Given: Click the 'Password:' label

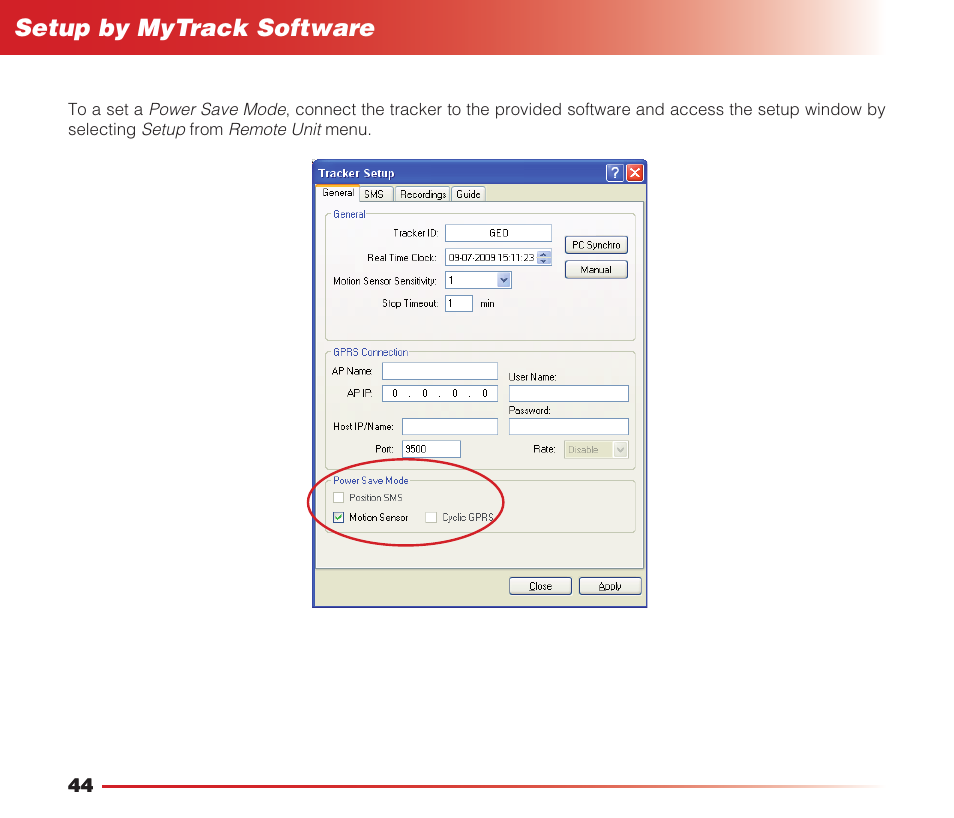Looking at the screenshot, I should pos(529,410).
